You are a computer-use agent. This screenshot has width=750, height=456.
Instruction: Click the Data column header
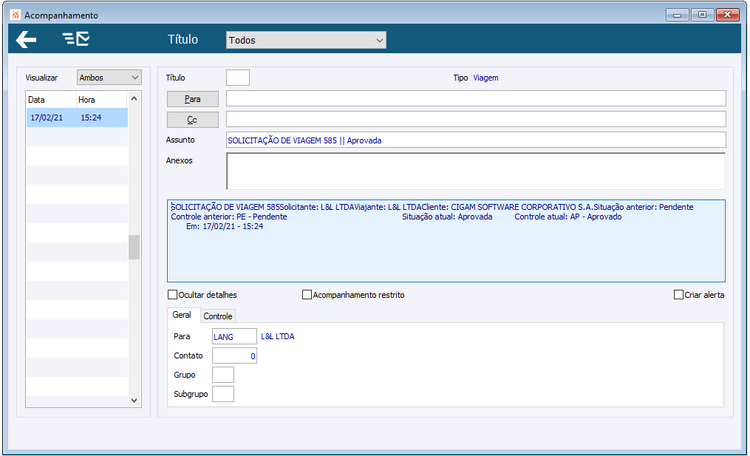click(51, 100)
